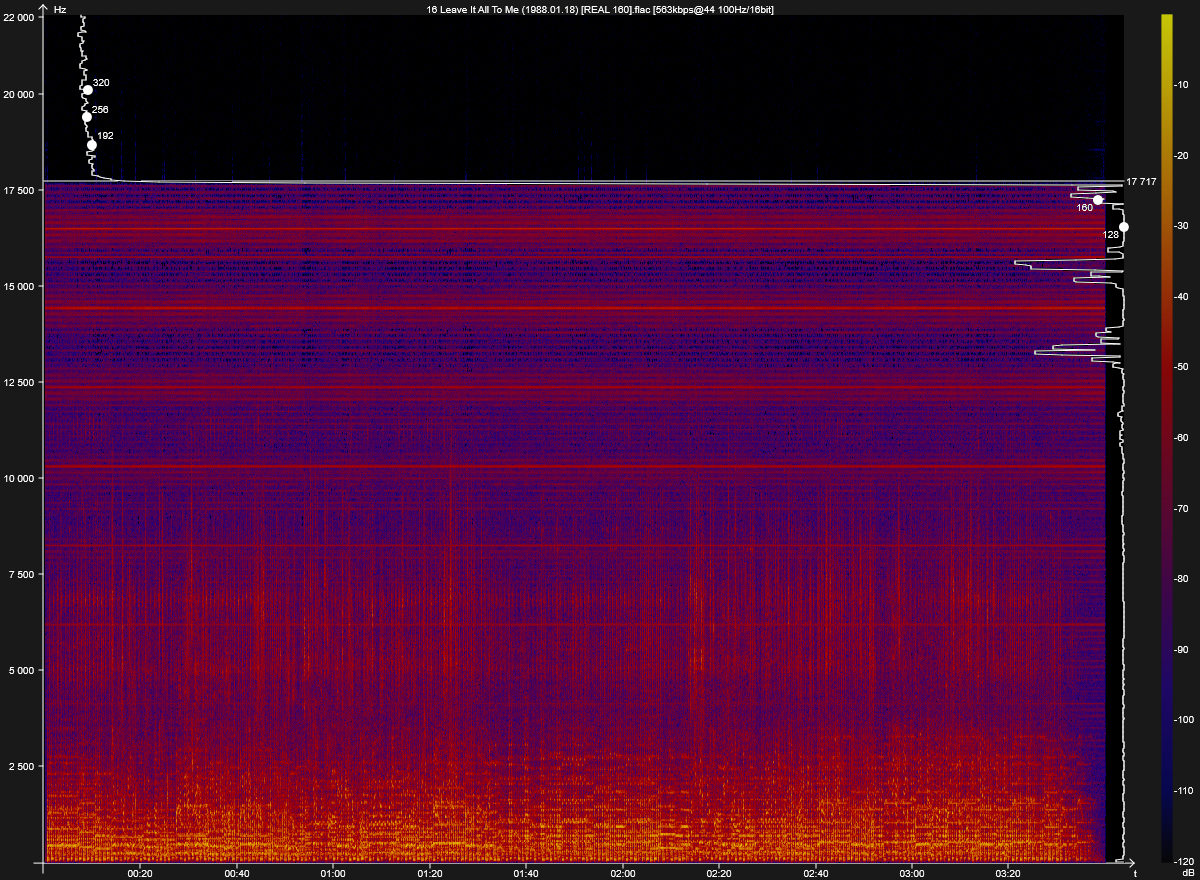Click the 128 kbps marker dot
The width and height of the screenshot is (1200, 880).
point(1124,227)
